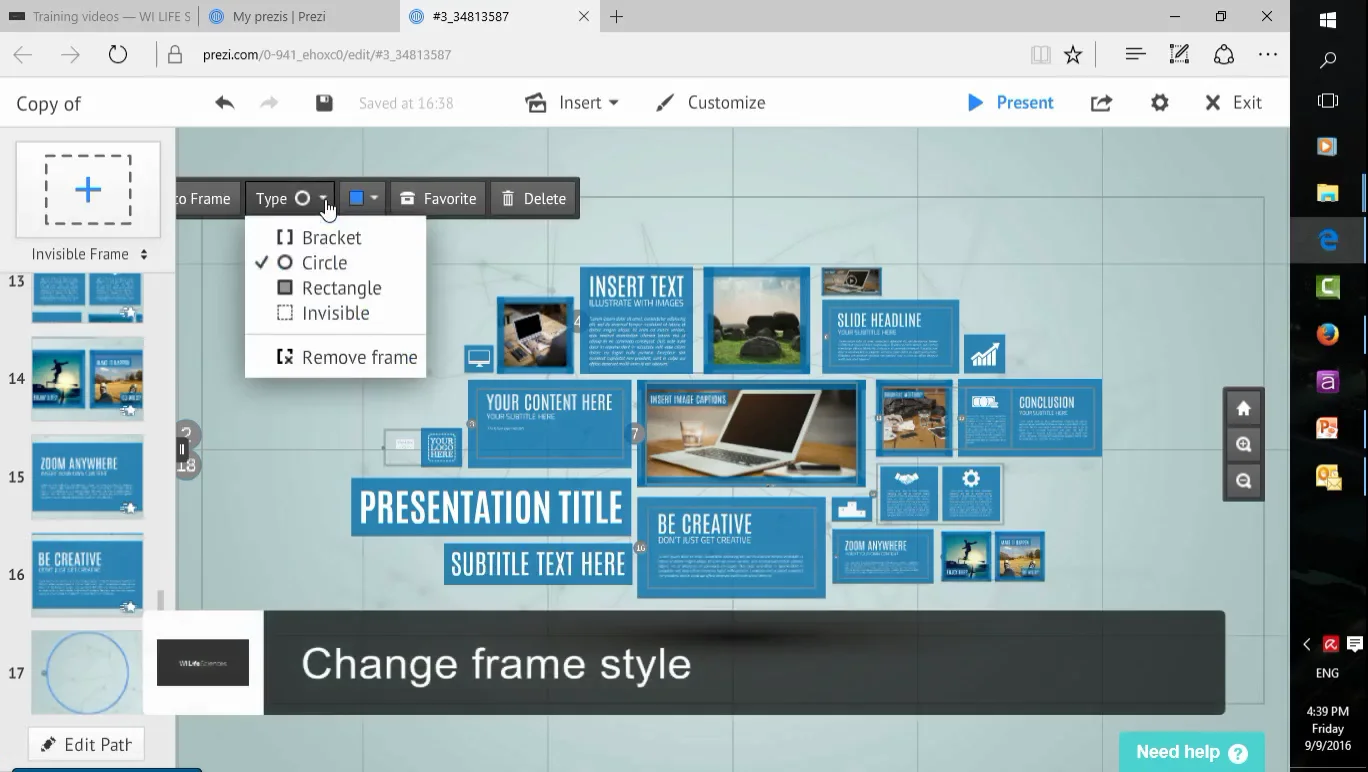Click the browser address bar URL
Screen dimensions: 1368x772
[327, 55]
